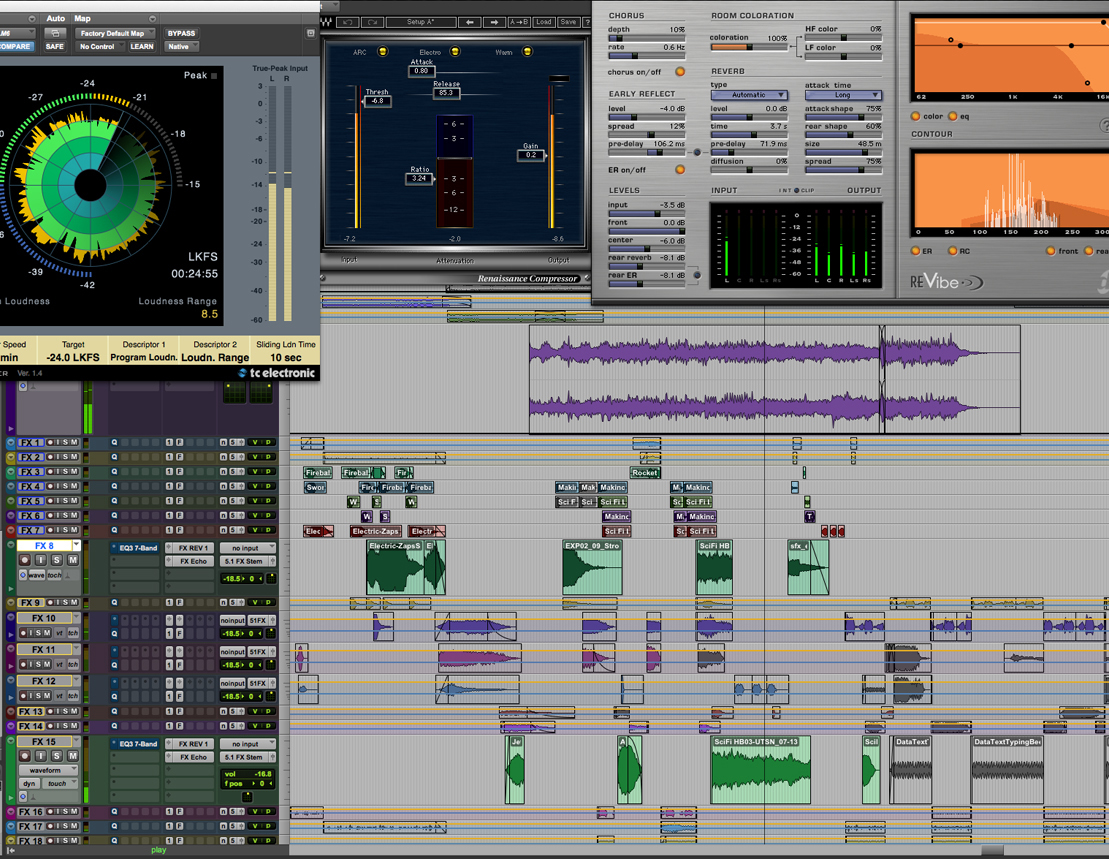Click the link dot beside ER pre-delay
This screenshot has width=1109, height=859.
click(697, 152)
